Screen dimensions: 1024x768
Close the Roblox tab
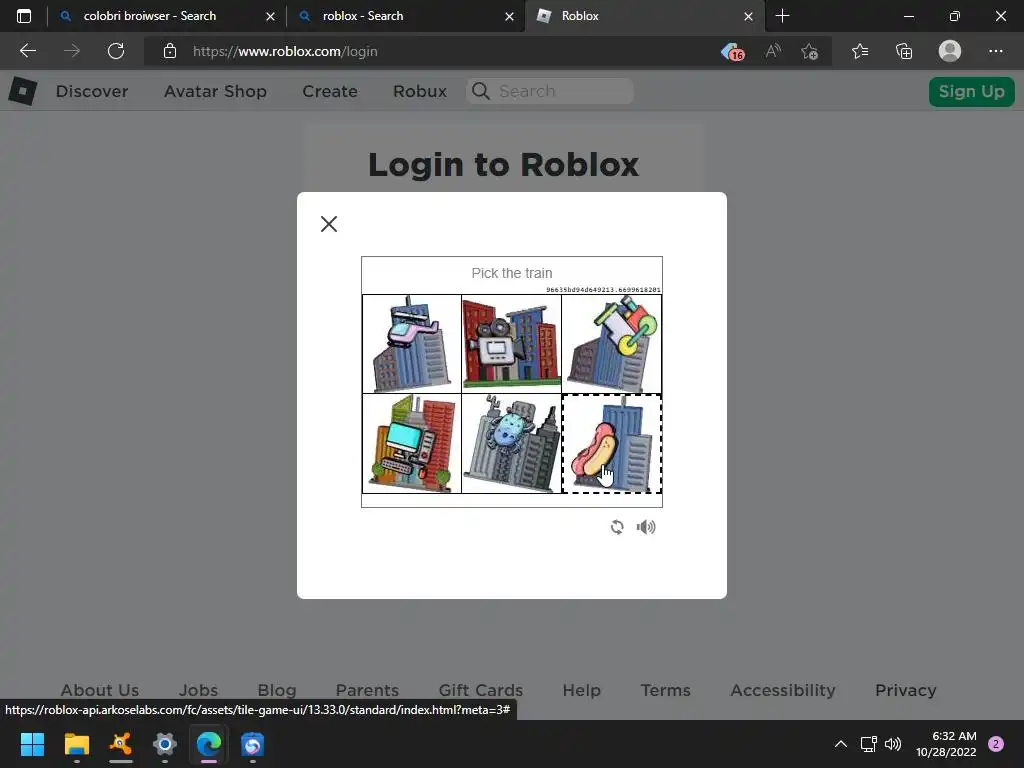pyautogui.click(x=748, y=16)
